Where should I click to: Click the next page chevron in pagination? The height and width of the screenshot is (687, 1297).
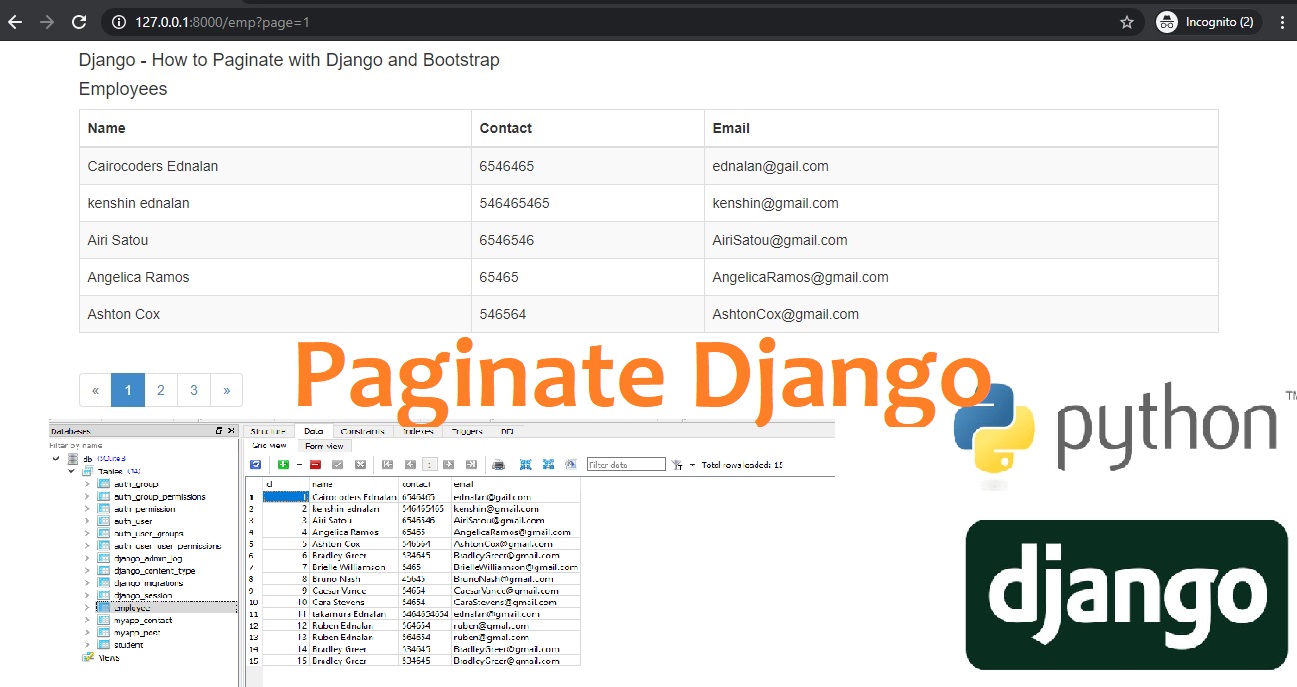pyautogui.click(x=227, y=390)
